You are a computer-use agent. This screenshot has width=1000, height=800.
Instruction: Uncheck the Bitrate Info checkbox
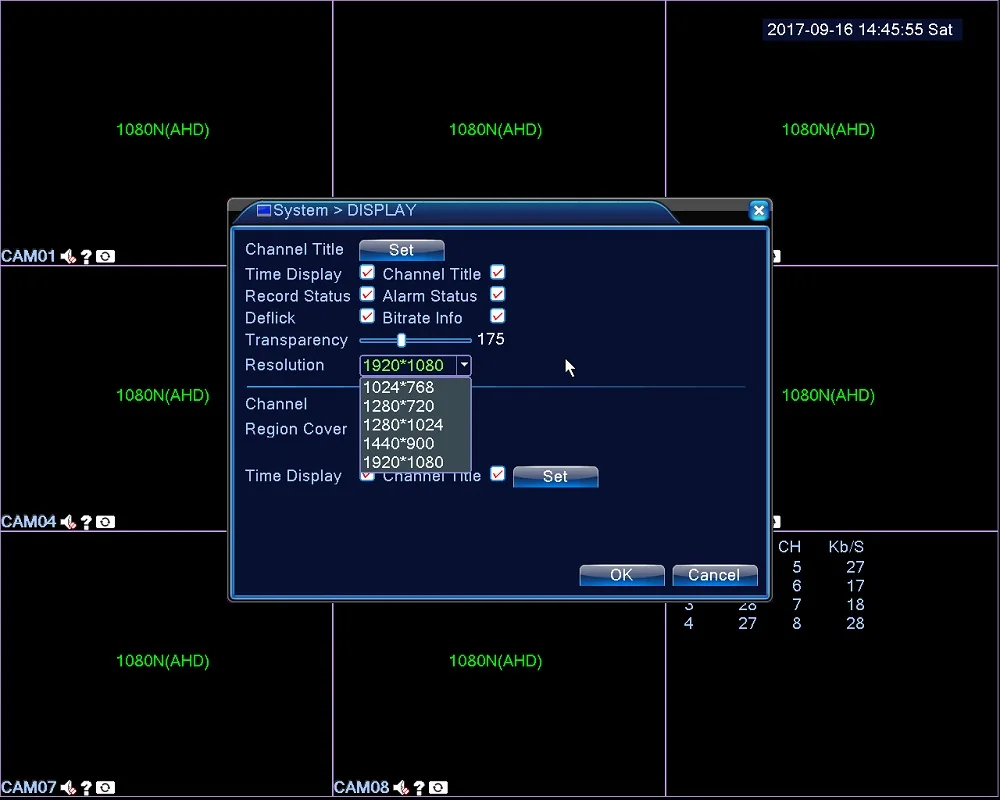[497, 316]
